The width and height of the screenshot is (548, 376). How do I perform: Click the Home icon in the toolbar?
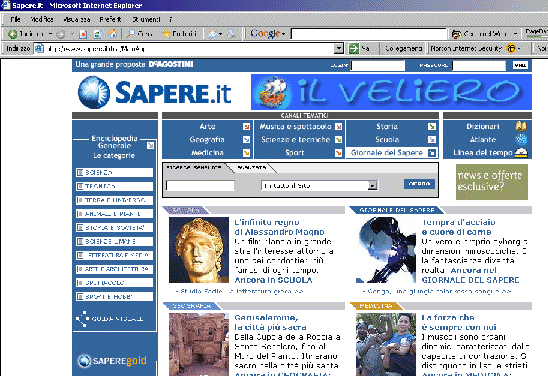point(112,34)
